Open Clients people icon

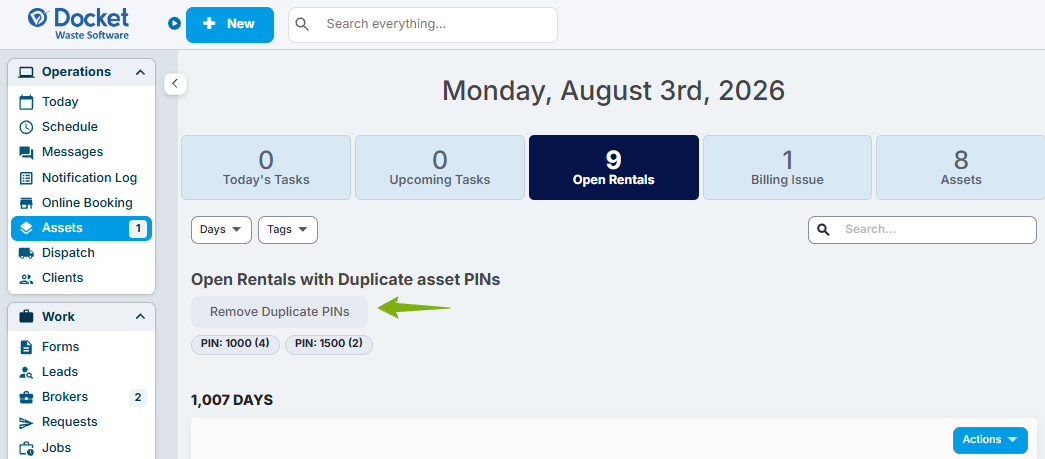pyautogui.click(x=26, y=278)
